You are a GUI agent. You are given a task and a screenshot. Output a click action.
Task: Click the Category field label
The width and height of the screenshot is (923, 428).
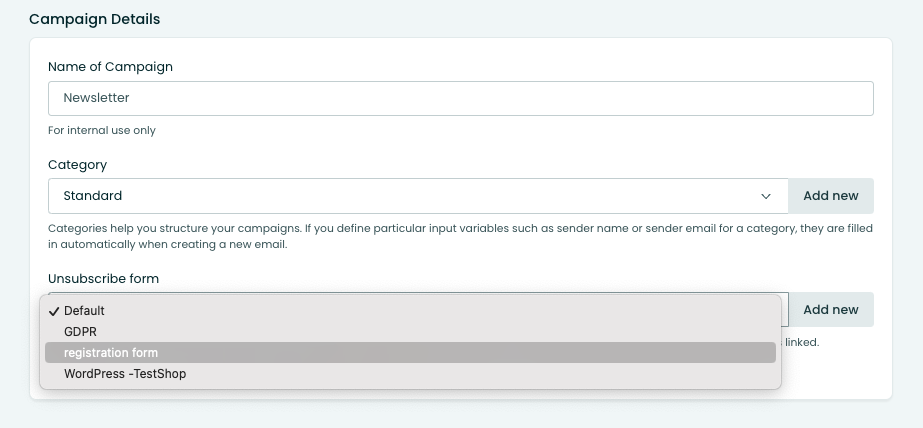[x=77, y=165]
